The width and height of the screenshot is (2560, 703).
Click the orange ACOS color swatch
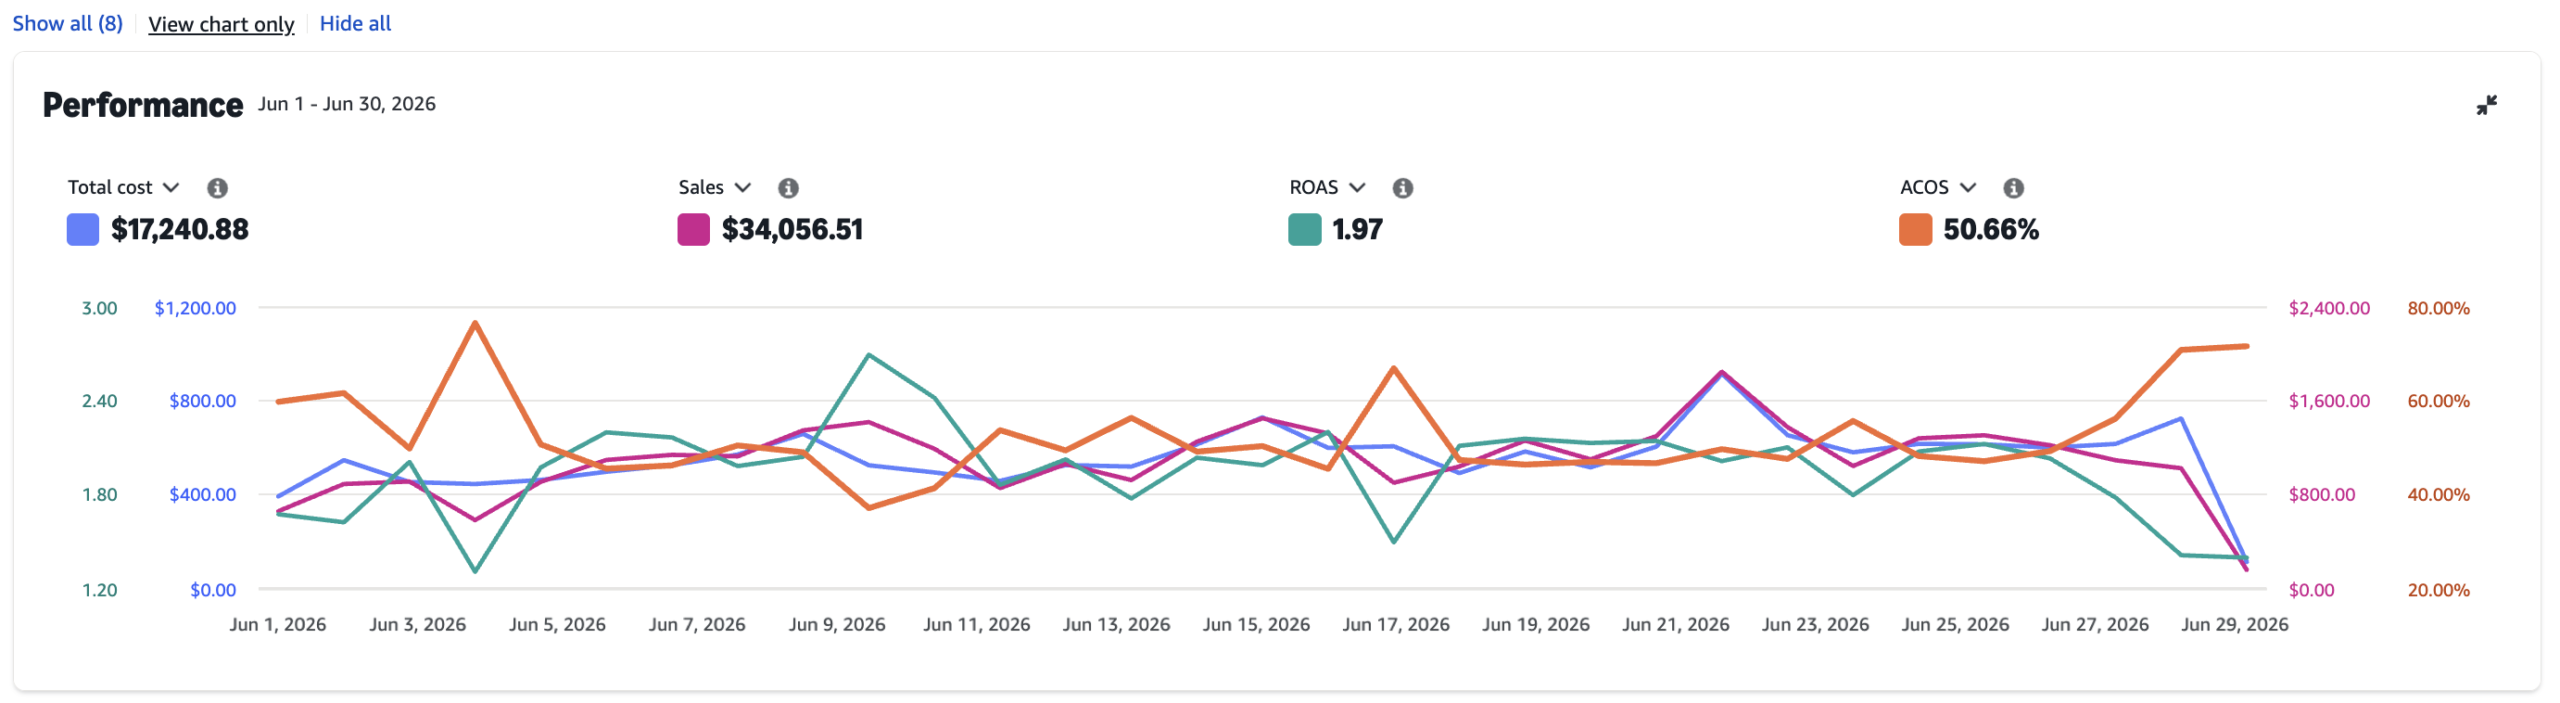[1916, 229]
